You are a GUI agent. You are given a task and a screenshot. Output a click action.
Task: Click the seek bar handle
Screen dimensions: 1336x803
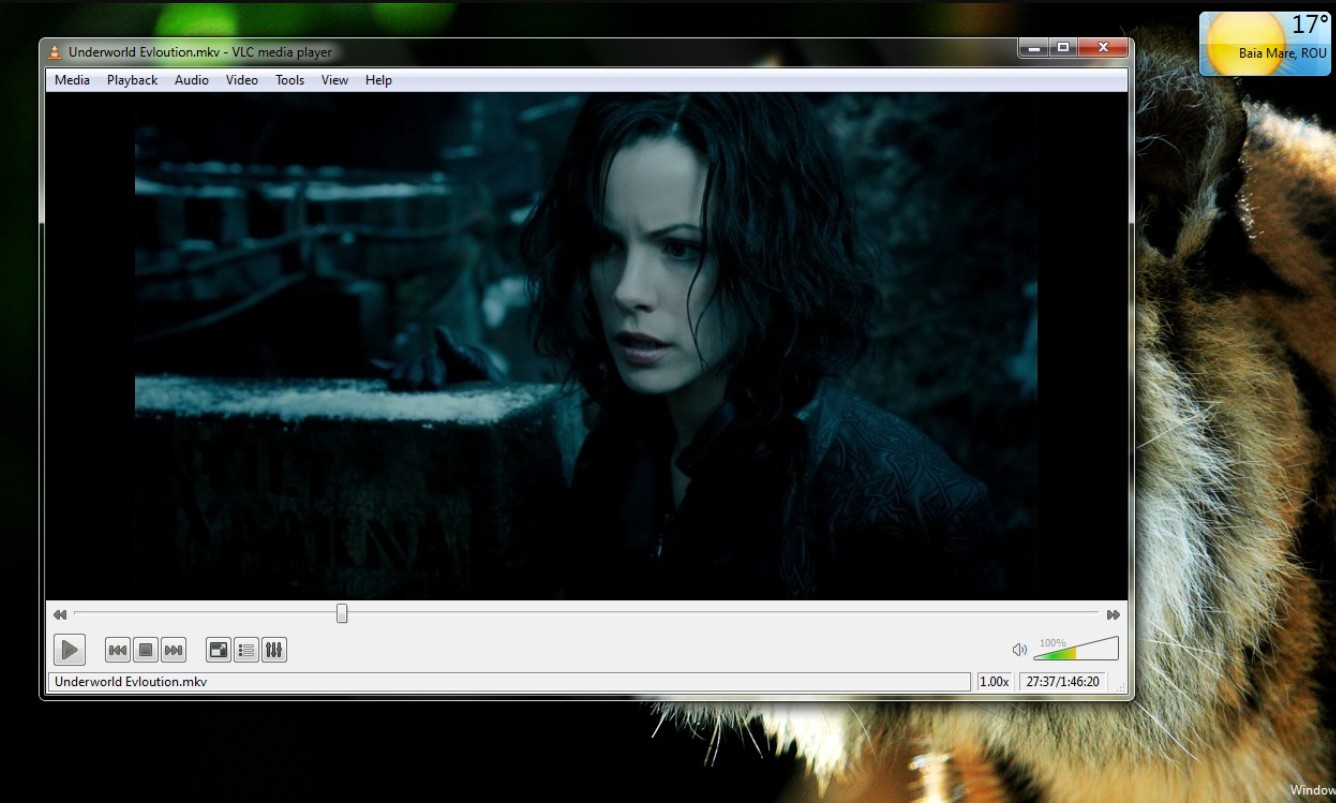tap(342, 614)
